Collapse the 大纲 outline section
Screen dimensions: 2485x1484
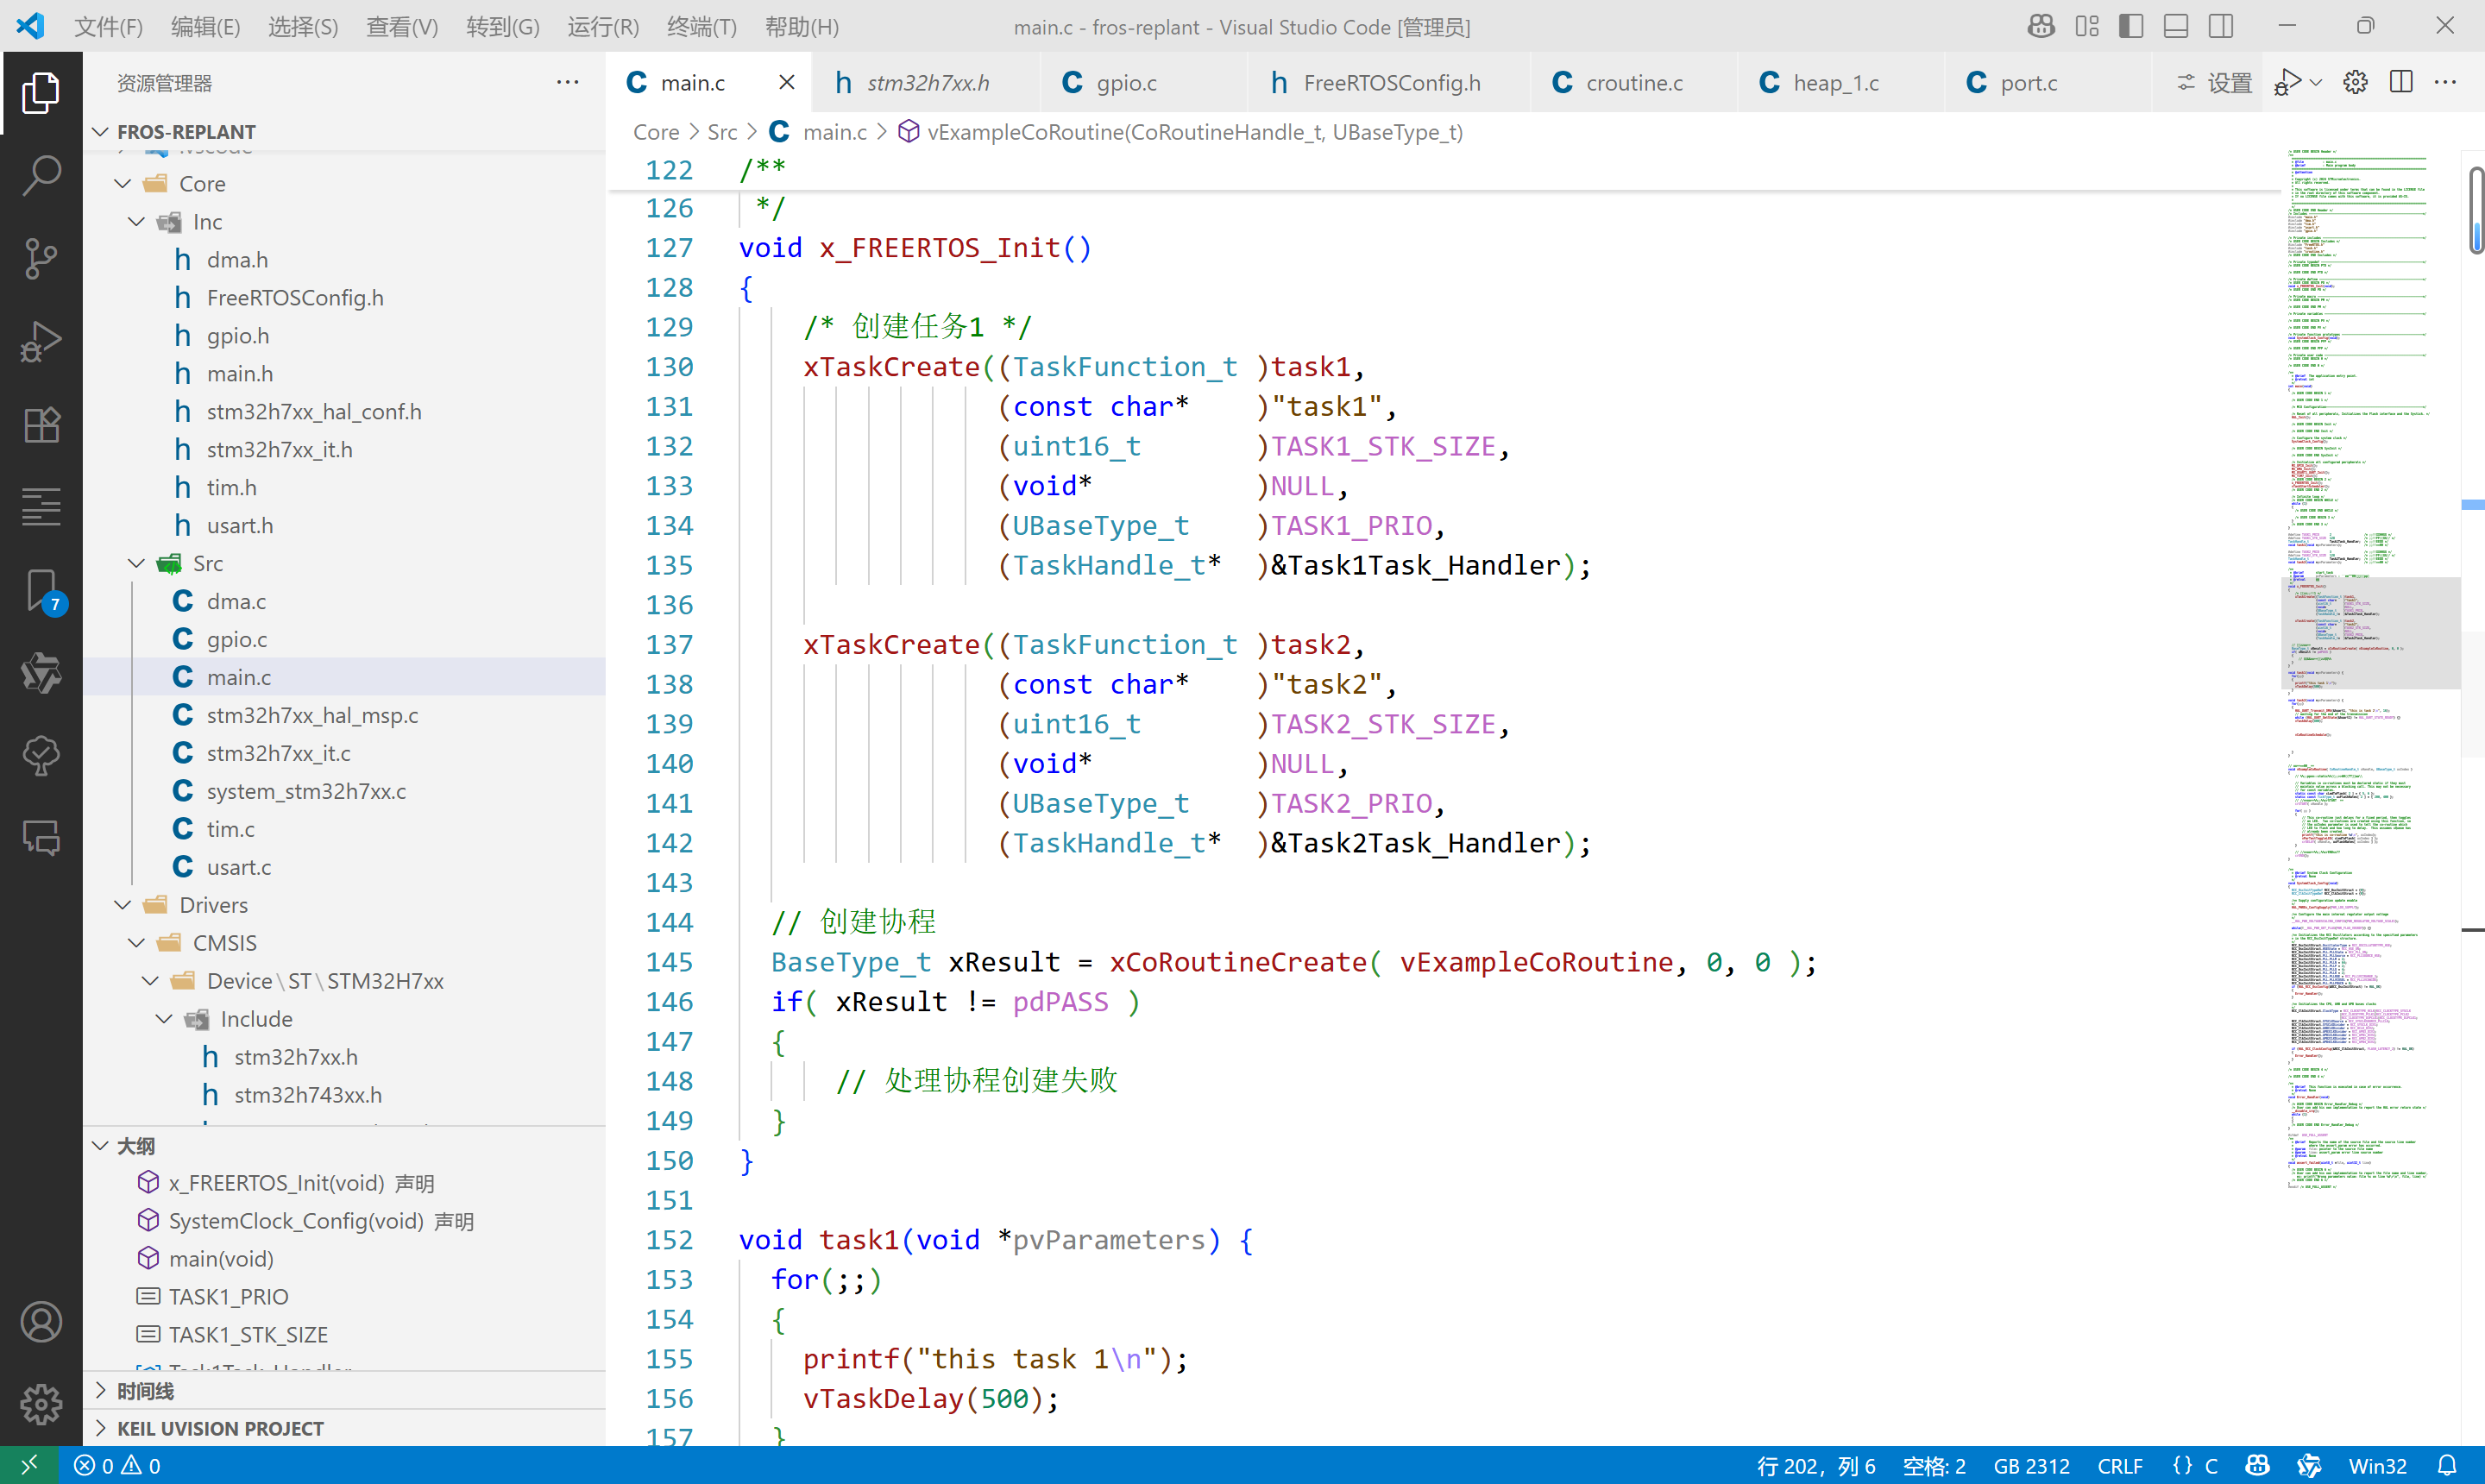pos(101,1146)
